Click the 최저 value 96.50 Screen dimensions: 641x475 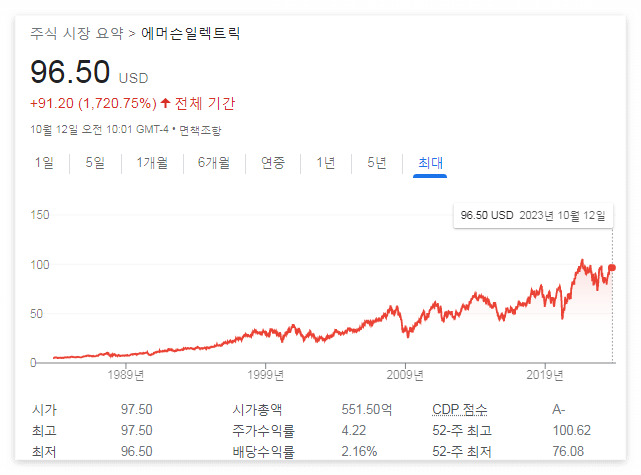point(137,451)
